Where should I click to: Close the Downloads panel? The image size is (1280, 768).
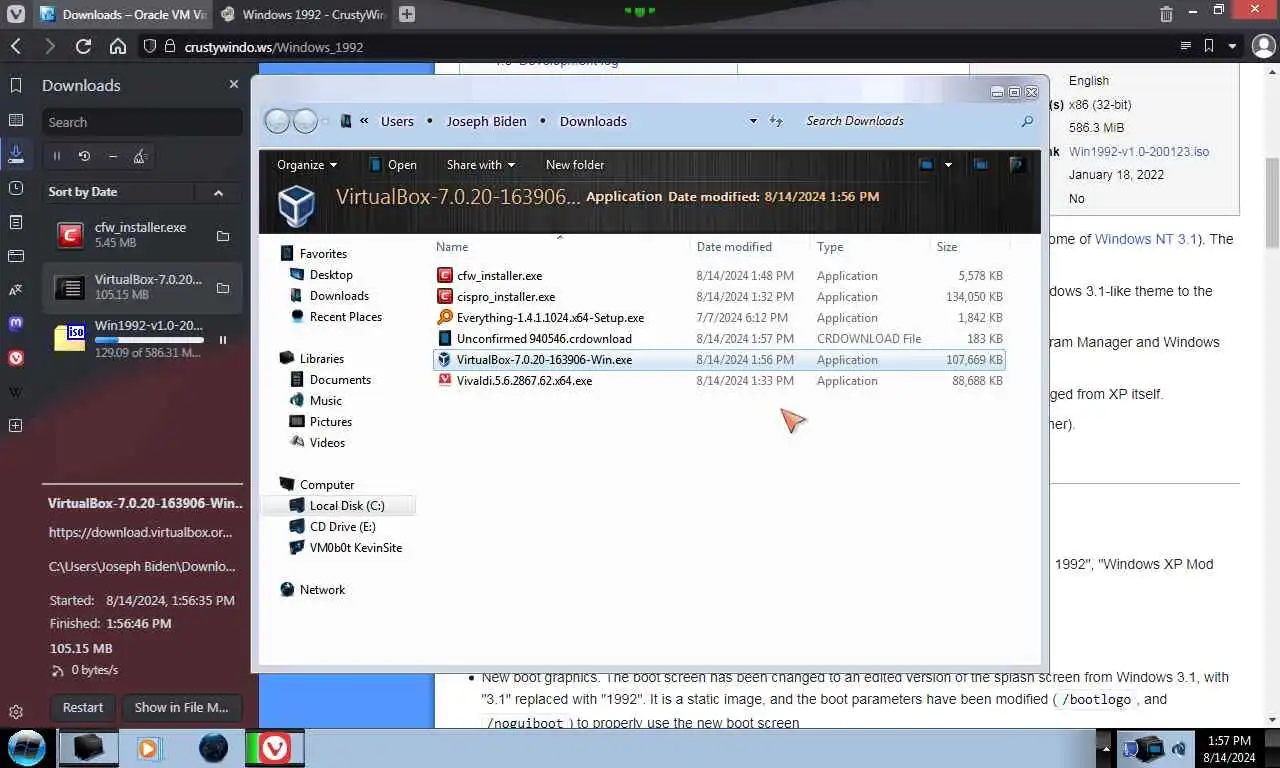click(234, 85)
